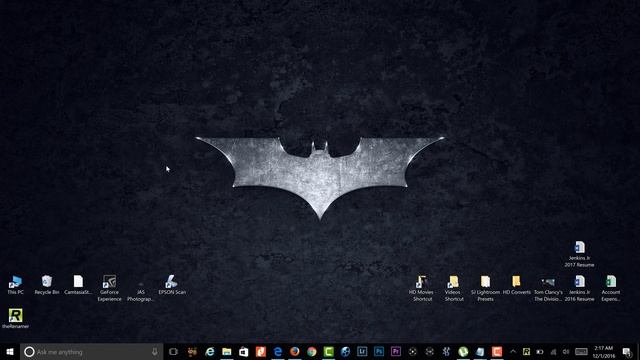Launch Adobe Premiere Pro from the taskbar

pos(396,351)
